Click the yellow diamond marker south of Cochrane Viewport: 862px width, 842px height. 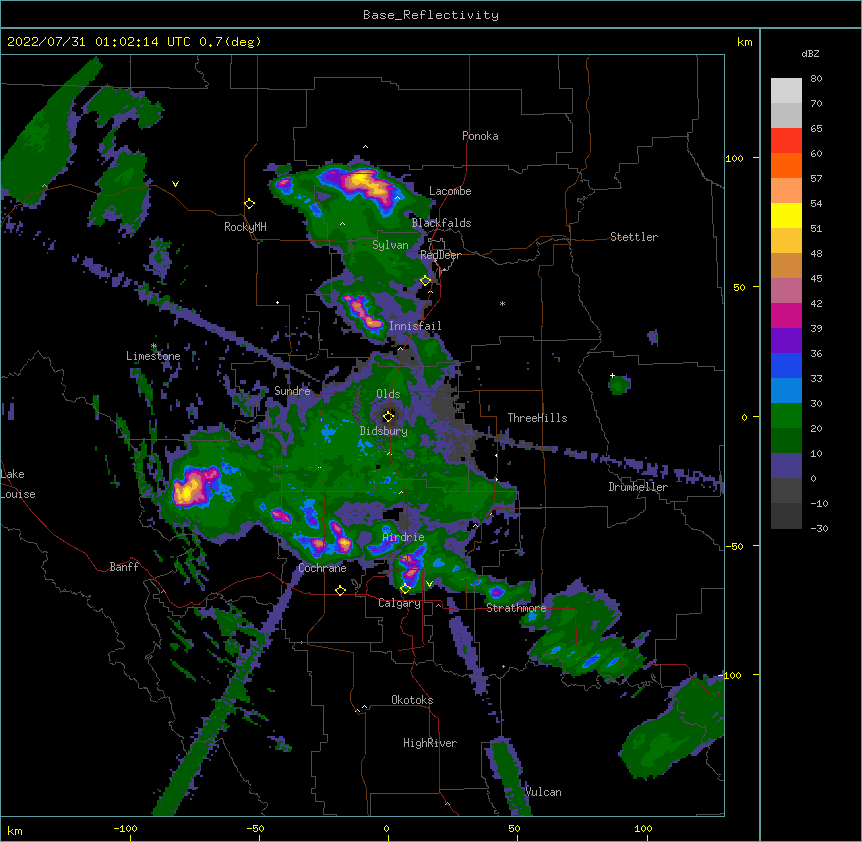click(340, 591)
